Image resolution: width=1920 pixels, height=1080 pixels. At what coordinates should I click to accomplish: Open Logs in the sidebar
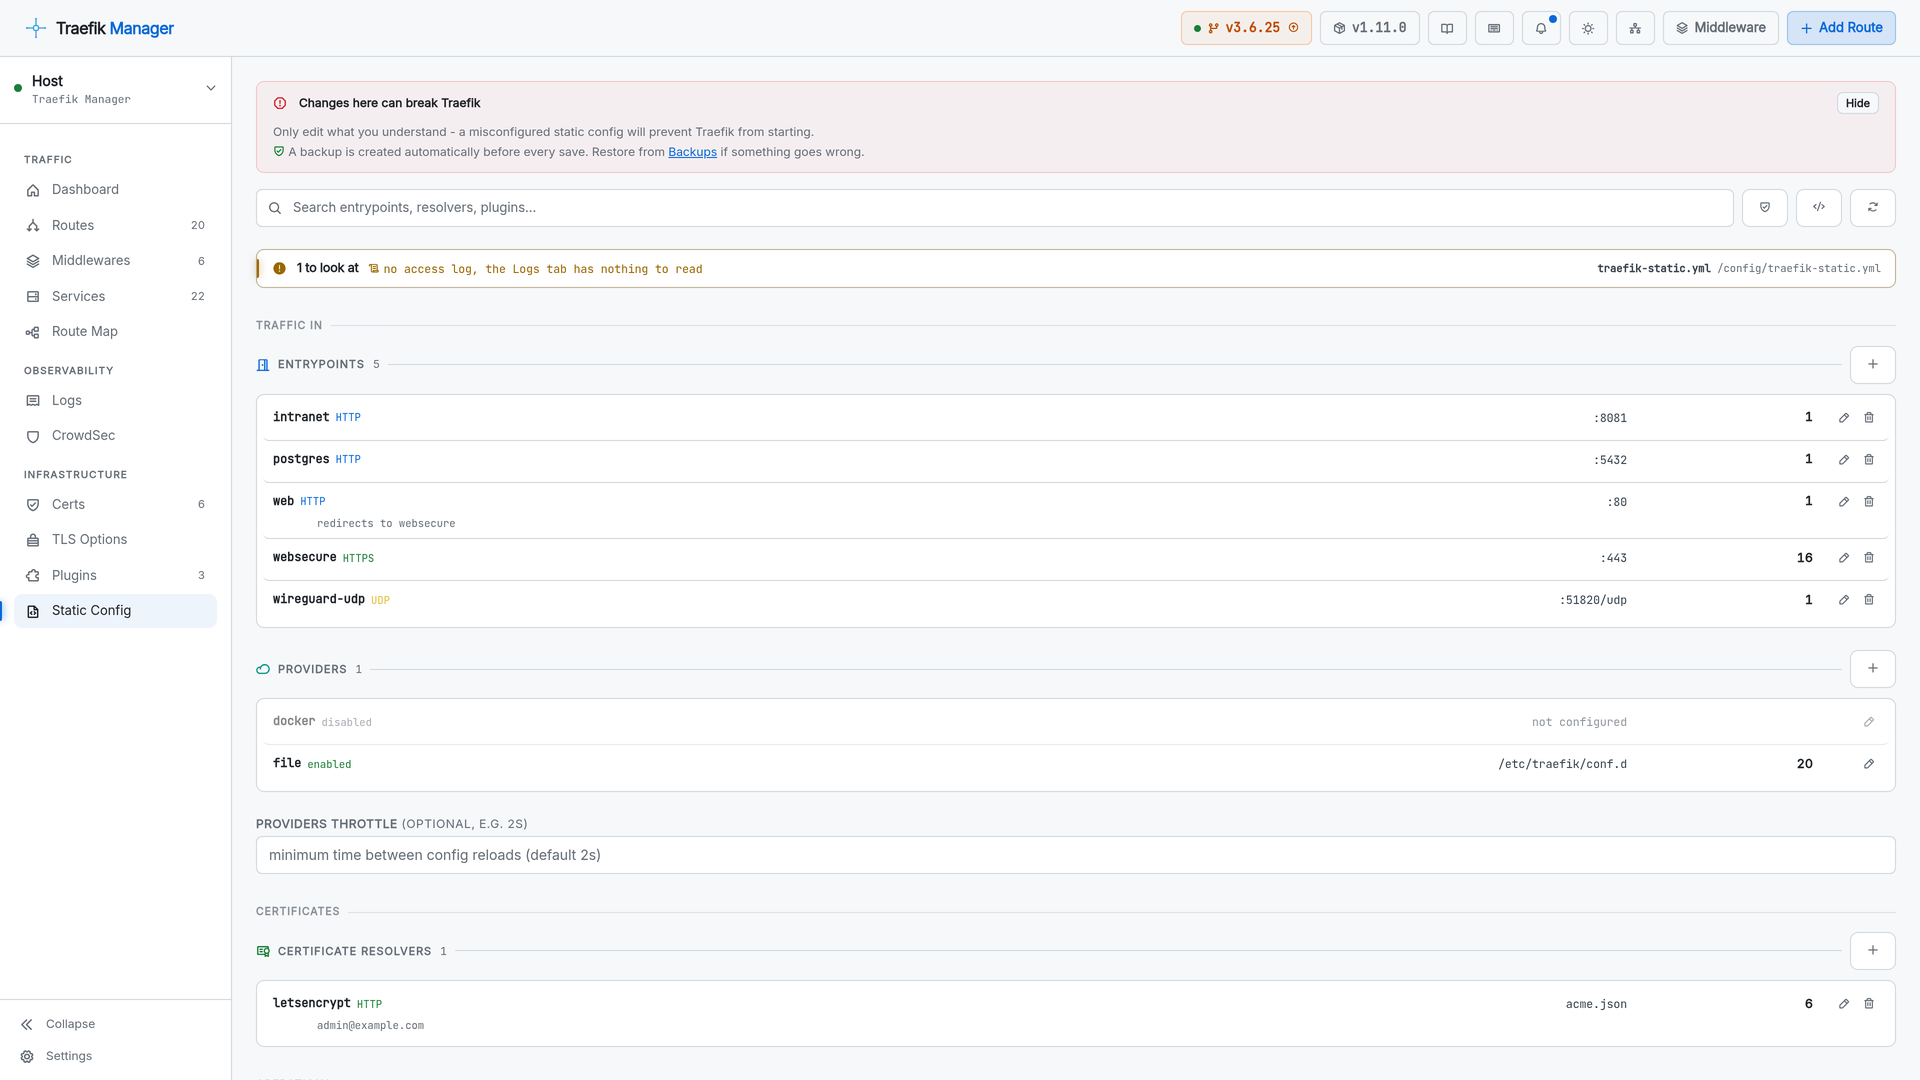pyautogui.click(x=115, y=401)
